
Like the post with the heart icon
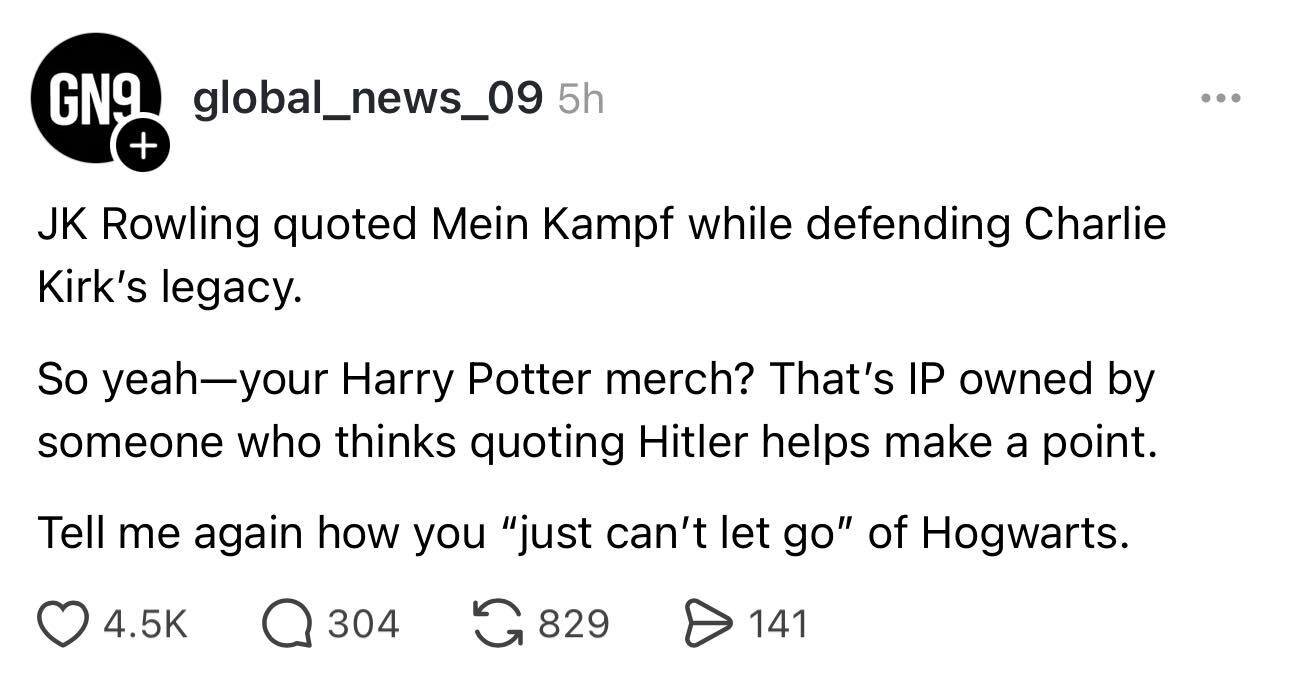coord(62,624)
